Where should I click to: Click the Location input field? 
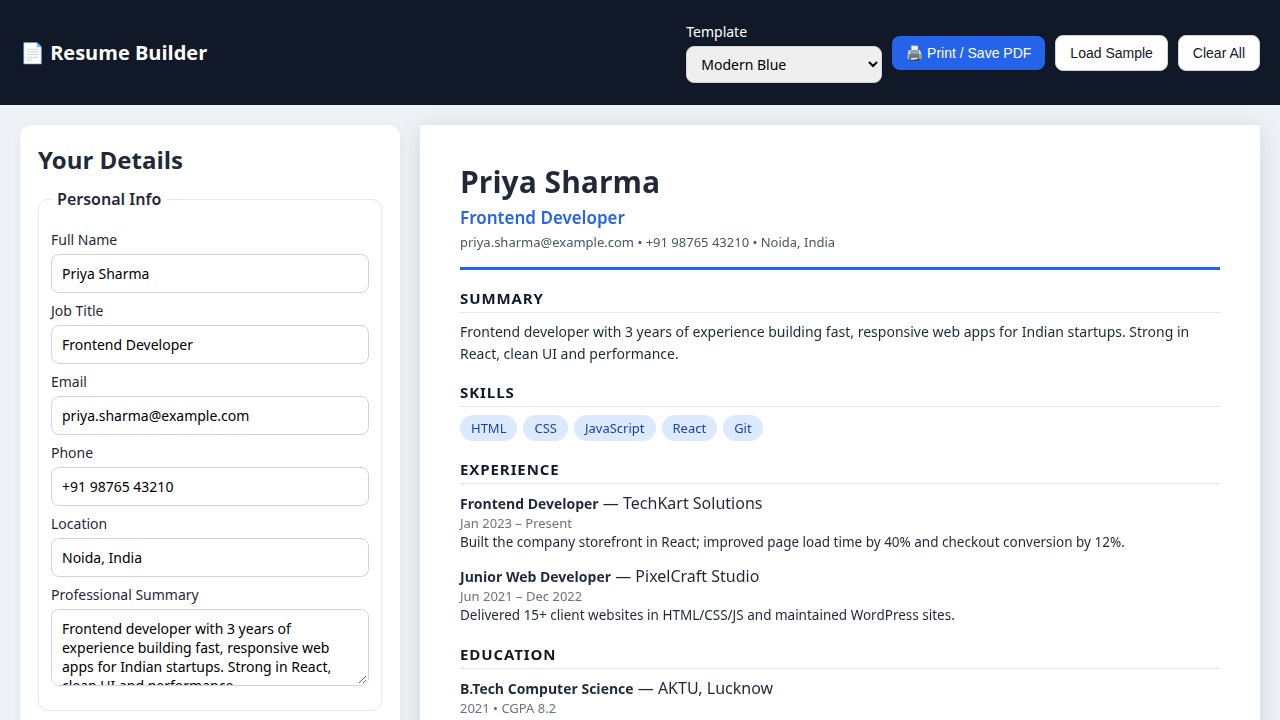tap(210, 557)
